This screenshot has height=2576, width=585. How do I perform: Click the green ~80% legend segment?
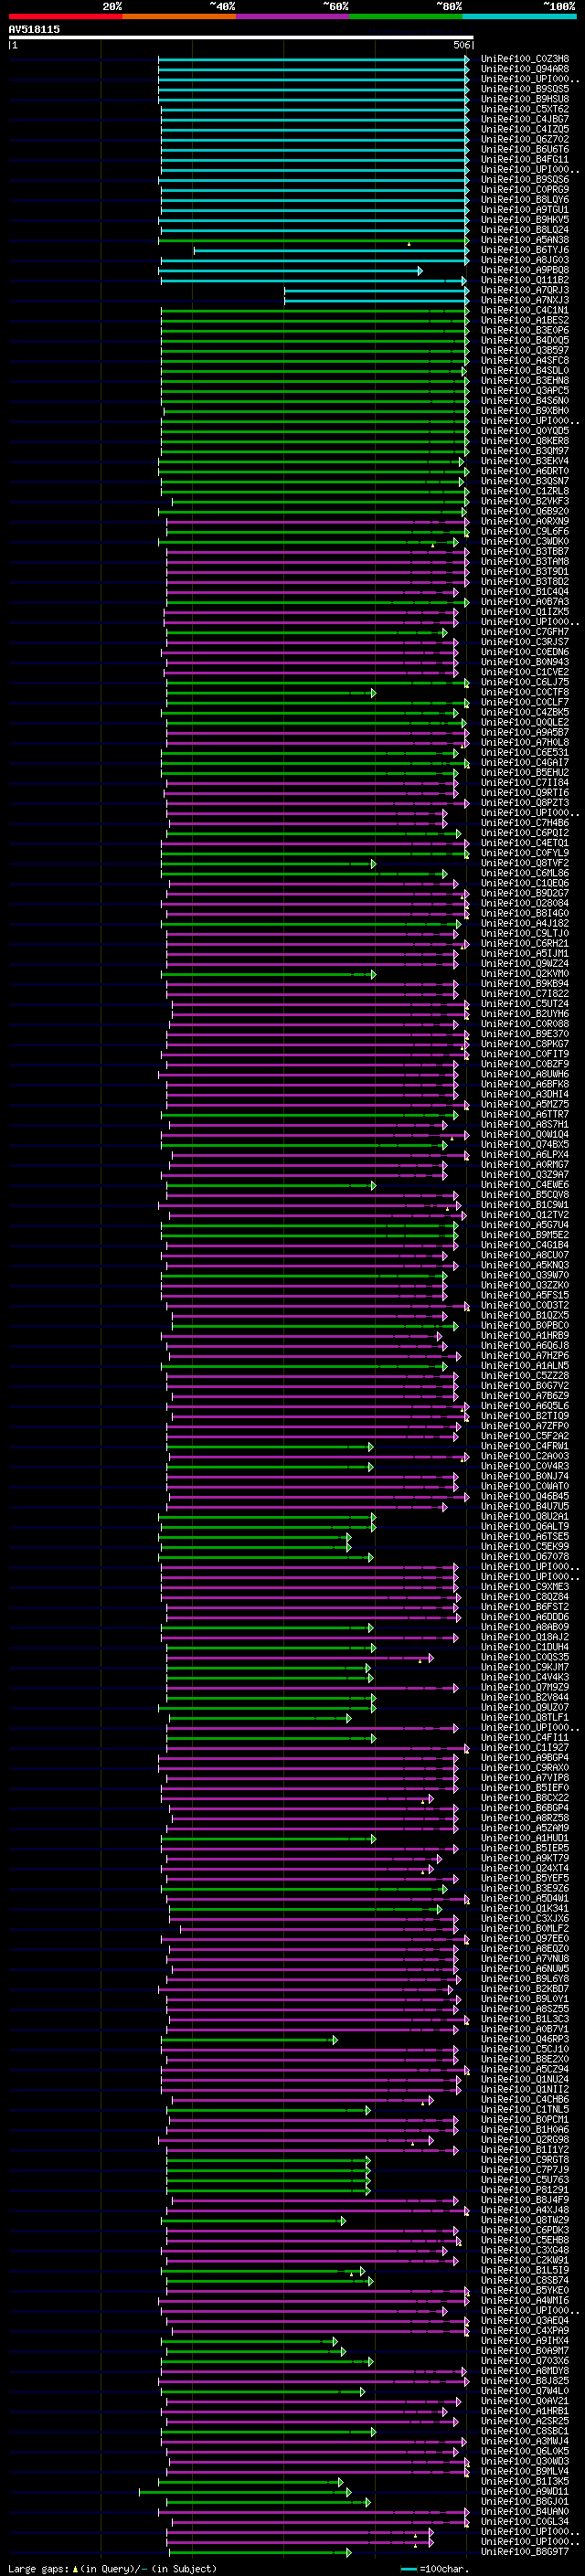tap(406, 17)
